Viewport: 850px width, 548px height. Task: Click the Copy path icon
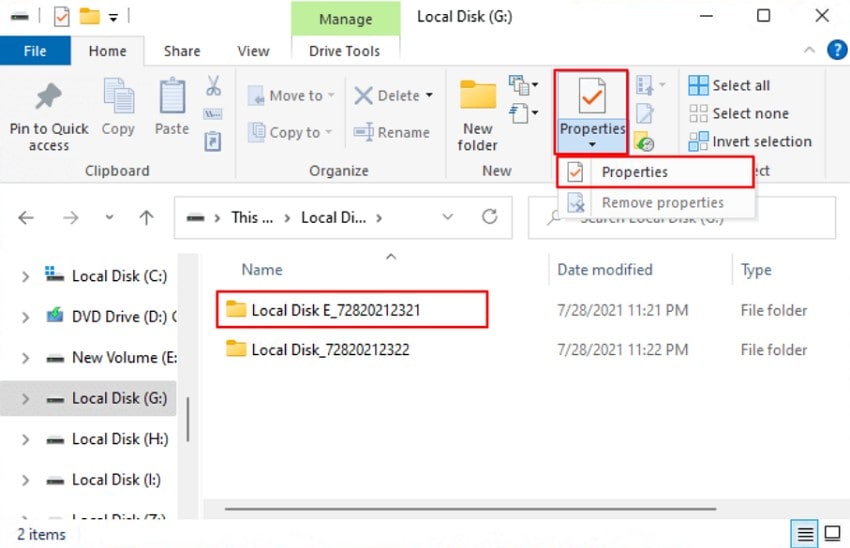point(212,114)
